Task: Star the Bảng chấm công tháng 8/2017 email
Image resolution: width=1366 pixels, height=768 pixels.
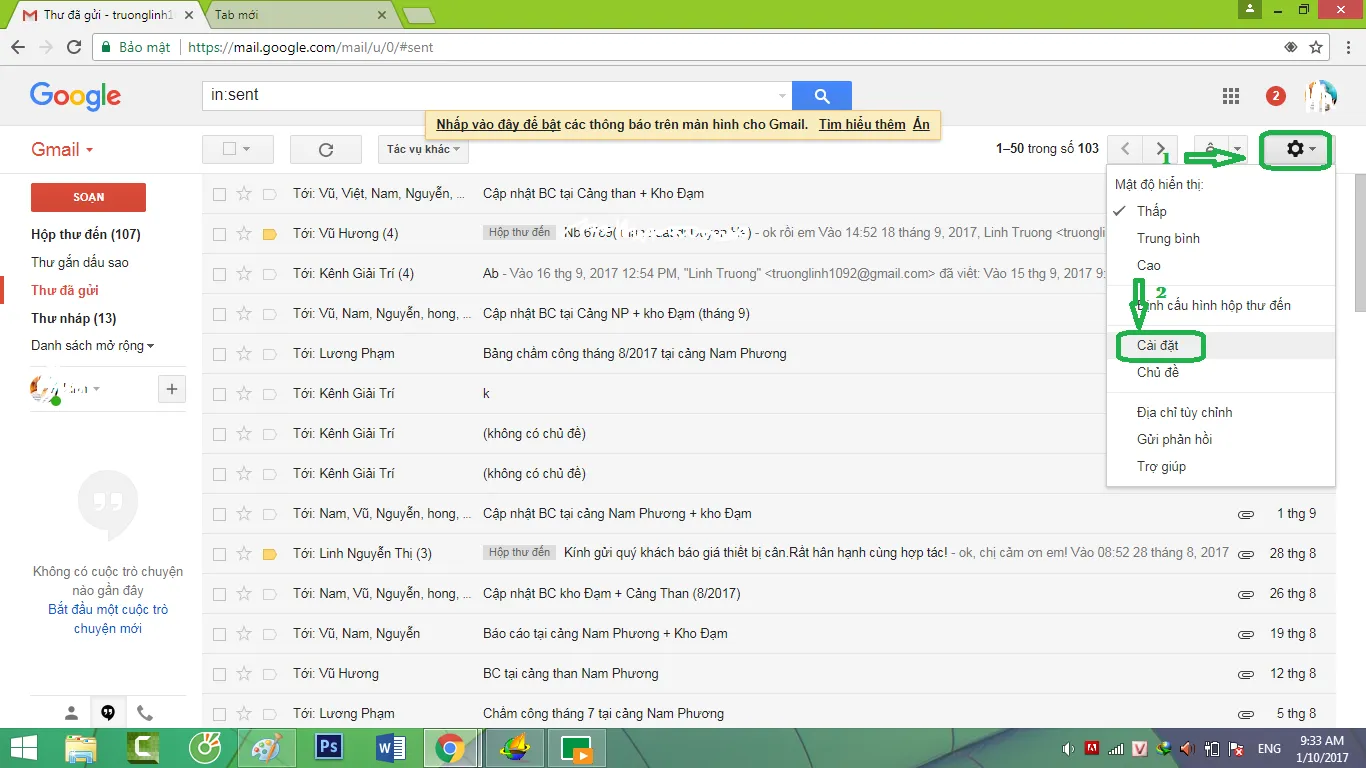Action: pos(243,354)
